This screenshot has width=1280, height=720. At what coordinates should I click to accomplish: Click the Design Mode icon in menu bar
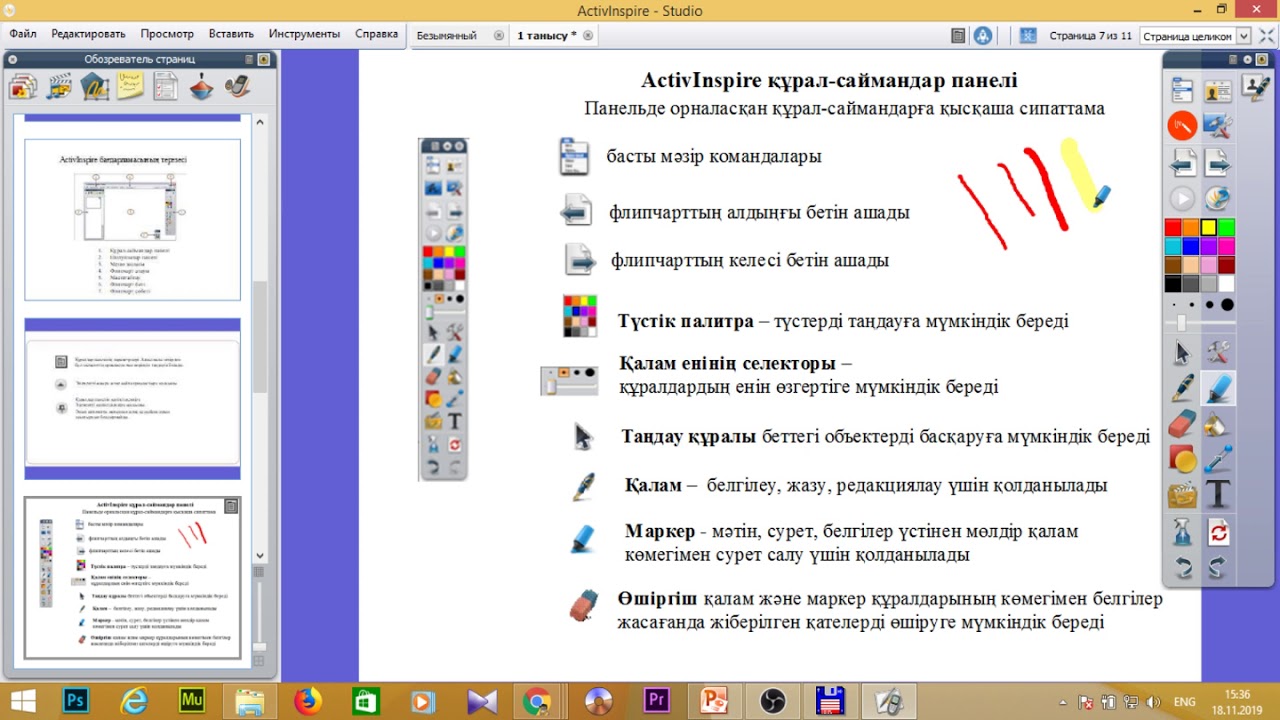(958, 35)
